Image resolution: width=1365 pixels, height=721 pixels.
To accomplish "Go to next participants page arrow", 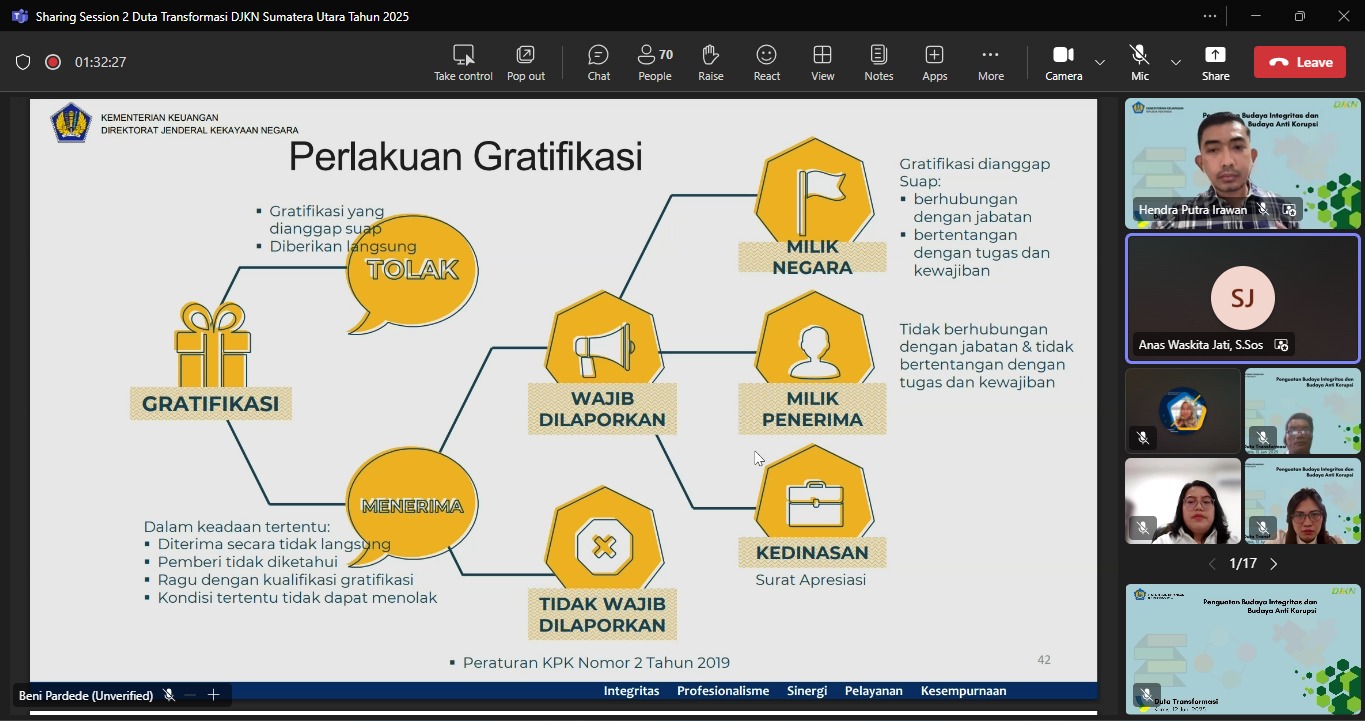I will pyautogui.click(x=1274, y=564).
